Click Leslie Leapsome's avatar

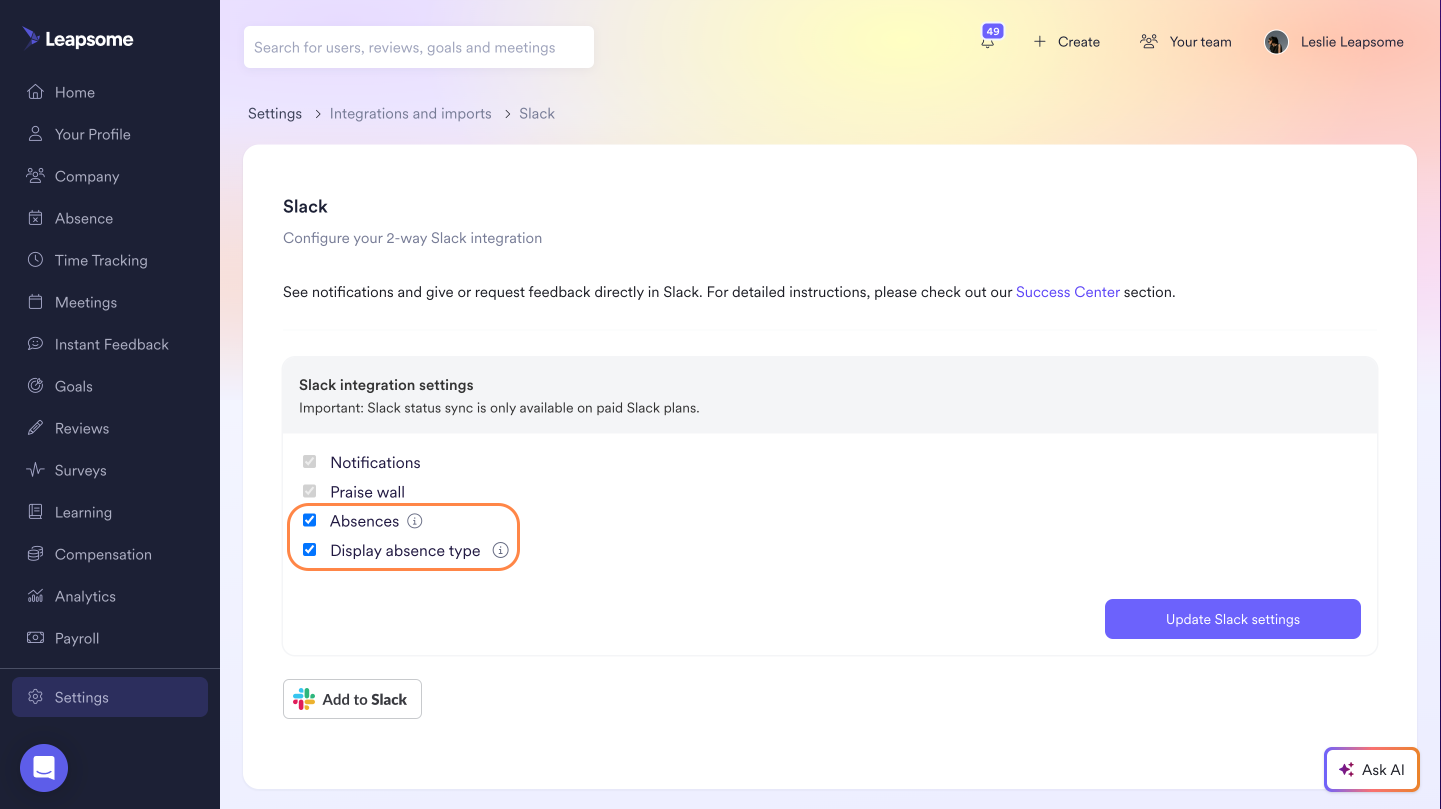tap(1276, 42)
